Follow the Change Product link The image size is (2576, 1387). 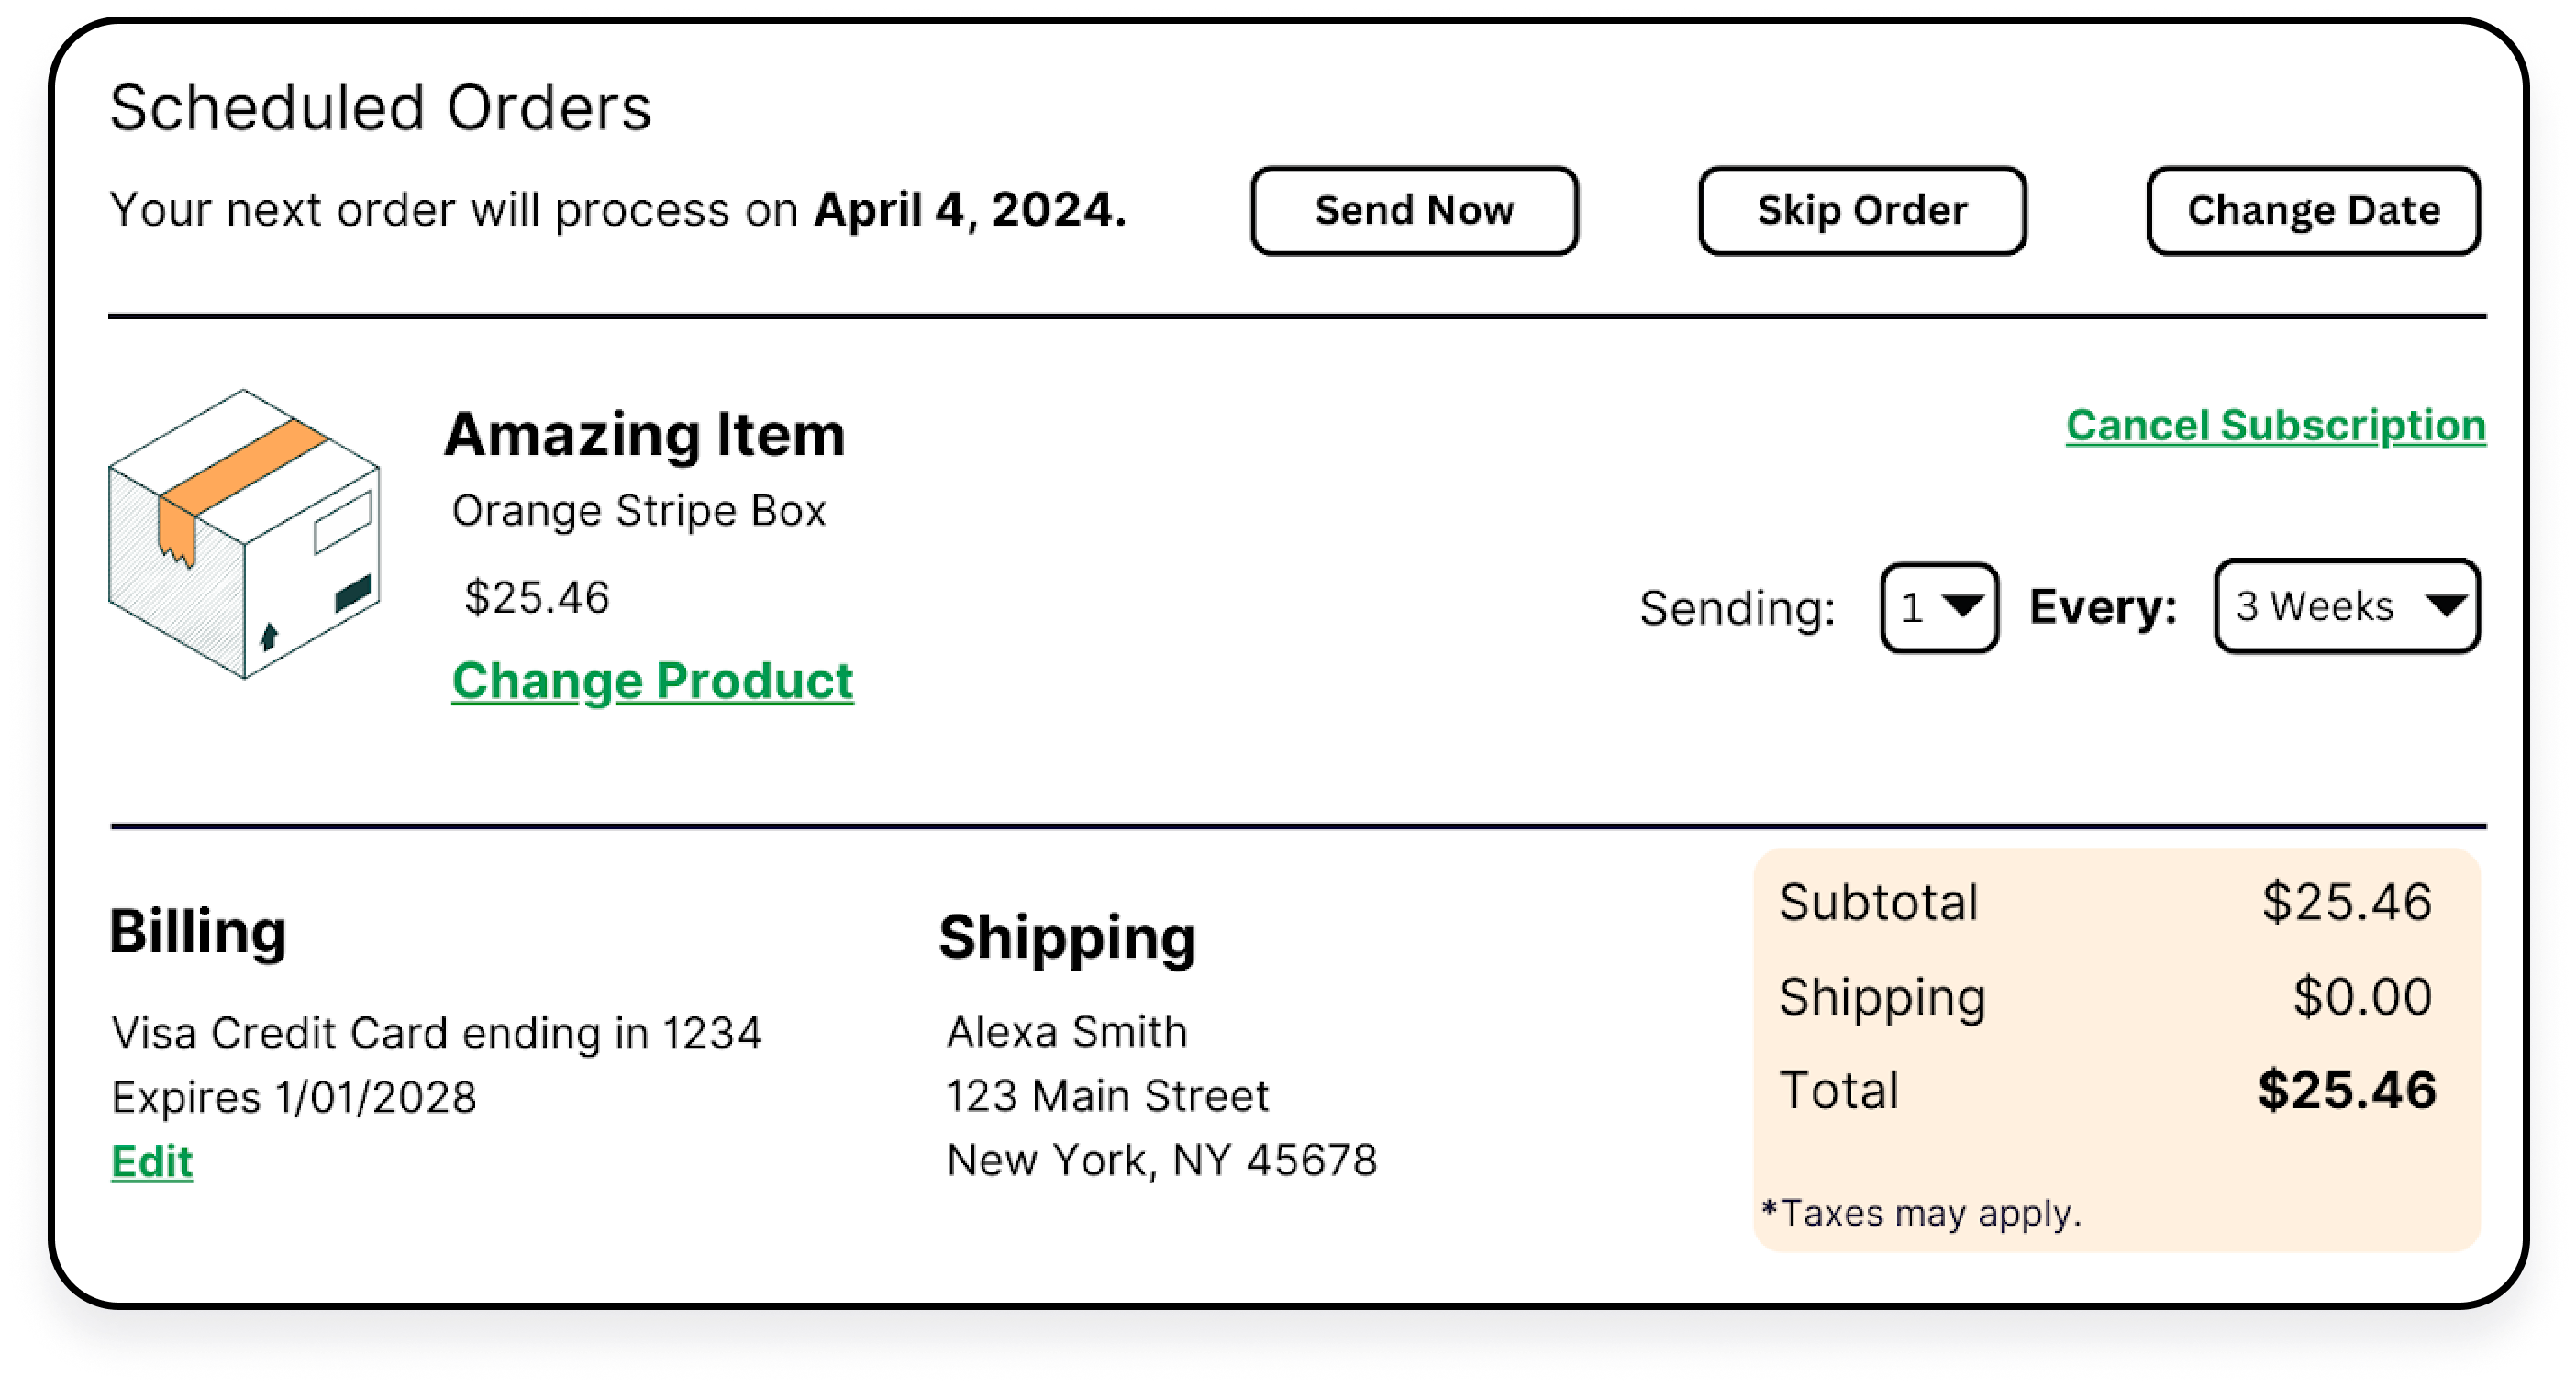click(x=652, y=682)
